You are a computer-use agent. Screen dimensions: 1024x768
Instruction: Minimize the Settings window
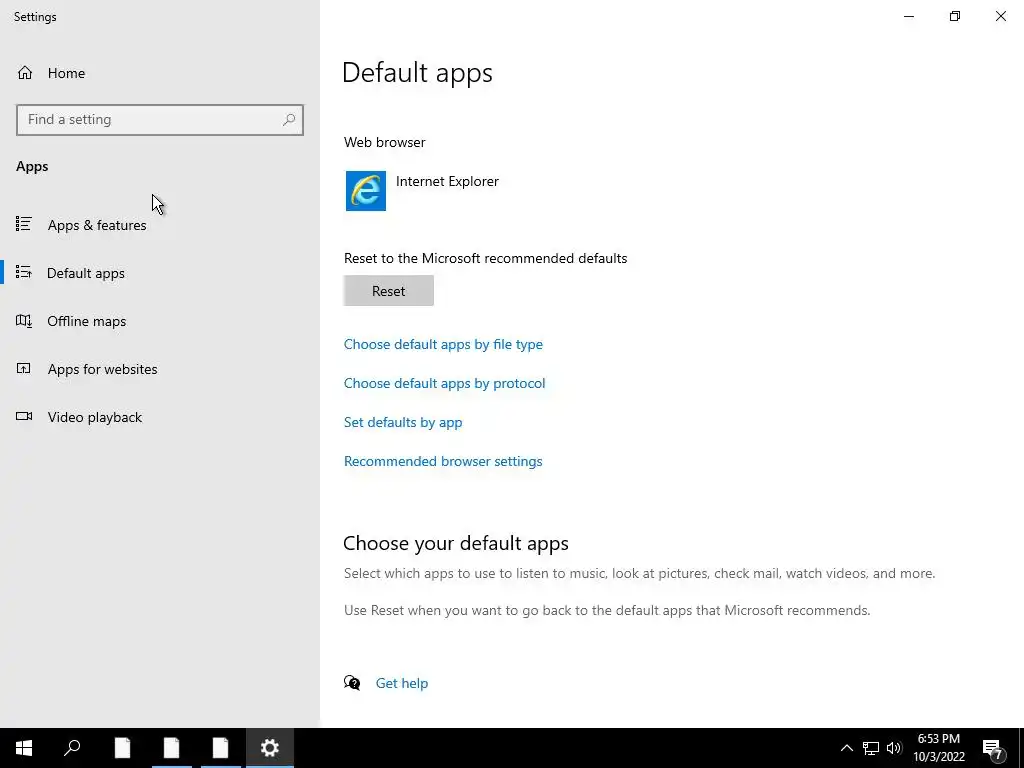908,16
